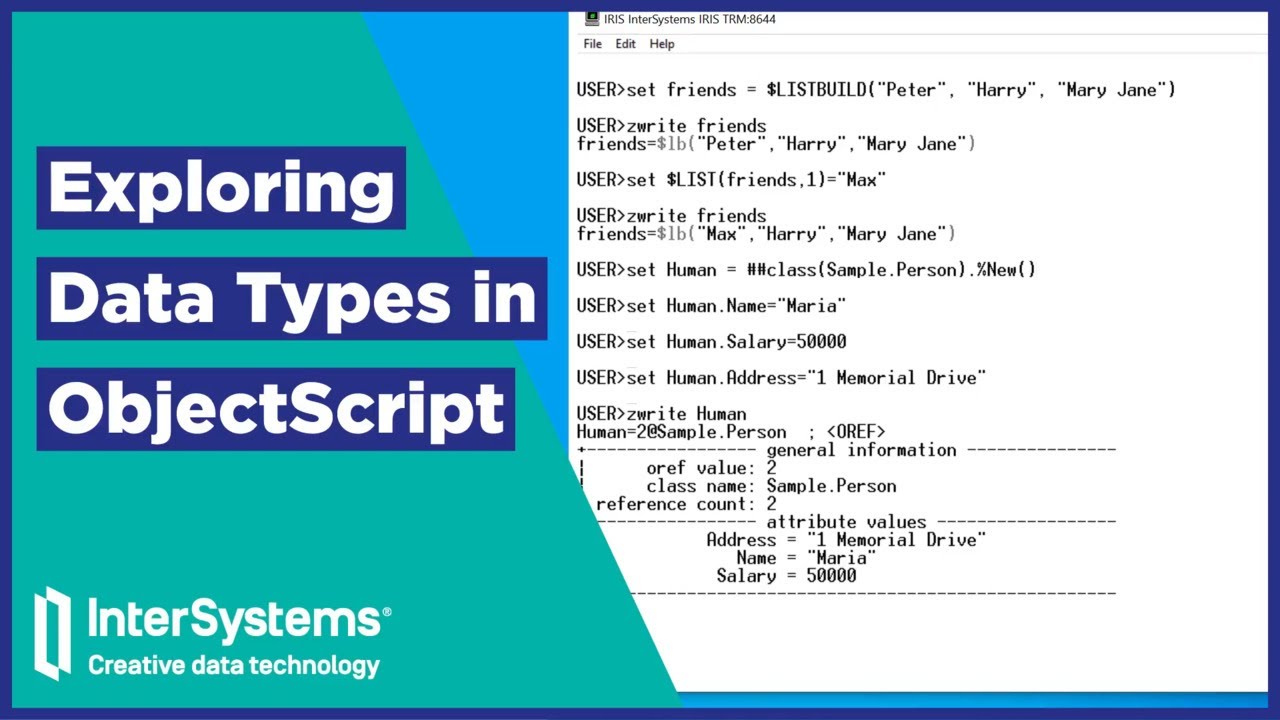1280x720 pixels.
Task: Open the Help menu
Action: tap(662, 44)
